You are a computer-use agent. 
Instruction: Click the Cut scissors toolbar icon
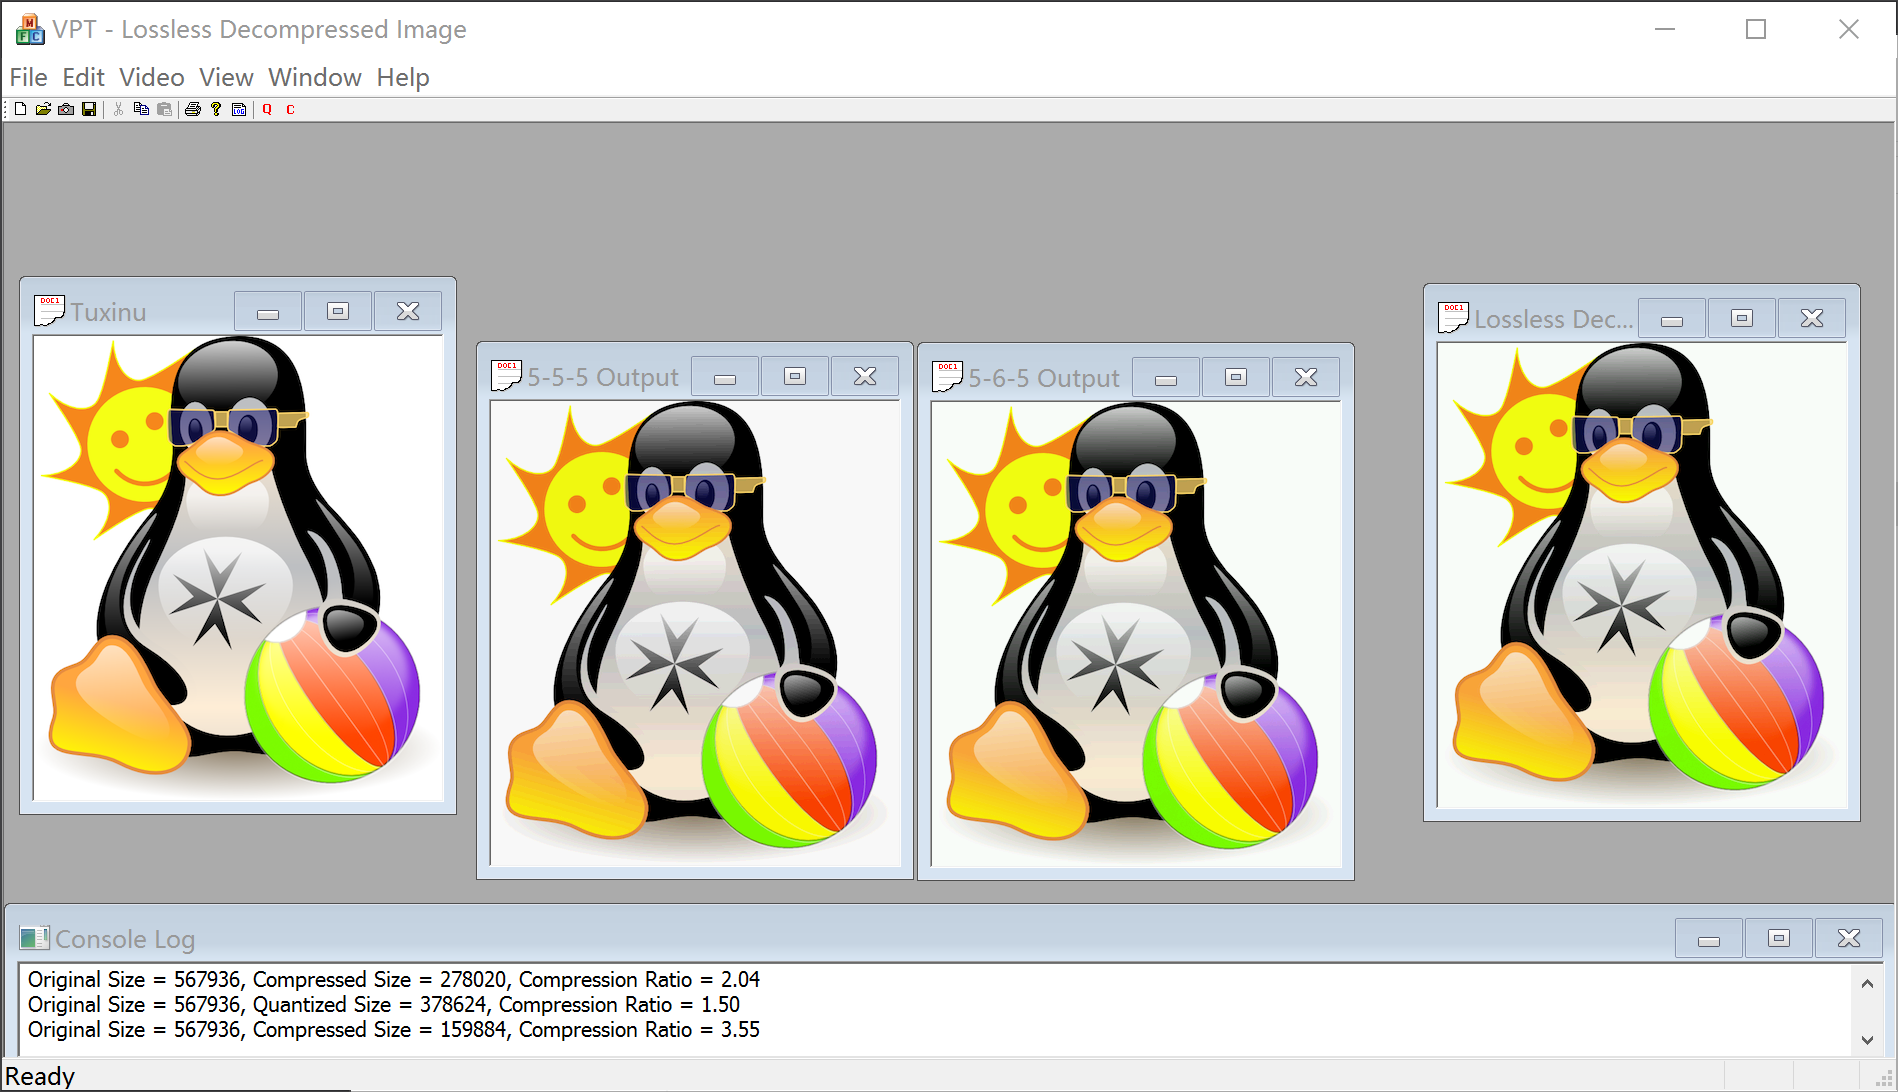119,109
